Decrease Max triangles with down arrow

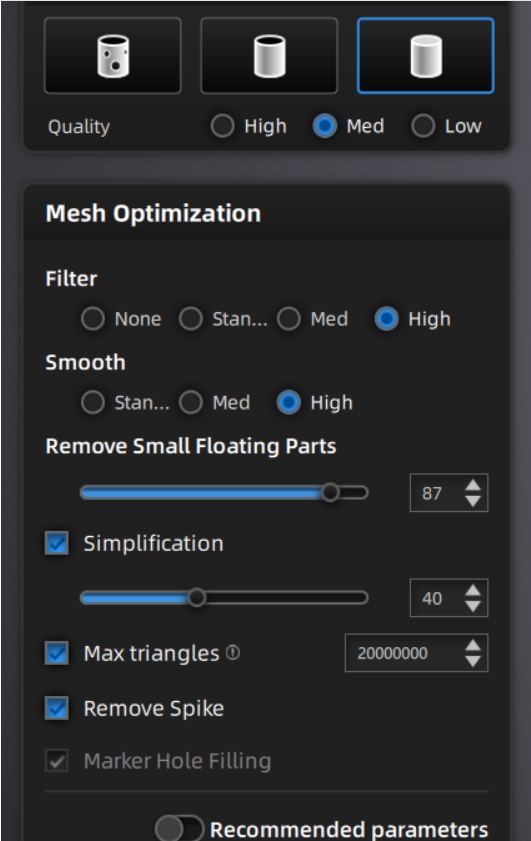473,661
